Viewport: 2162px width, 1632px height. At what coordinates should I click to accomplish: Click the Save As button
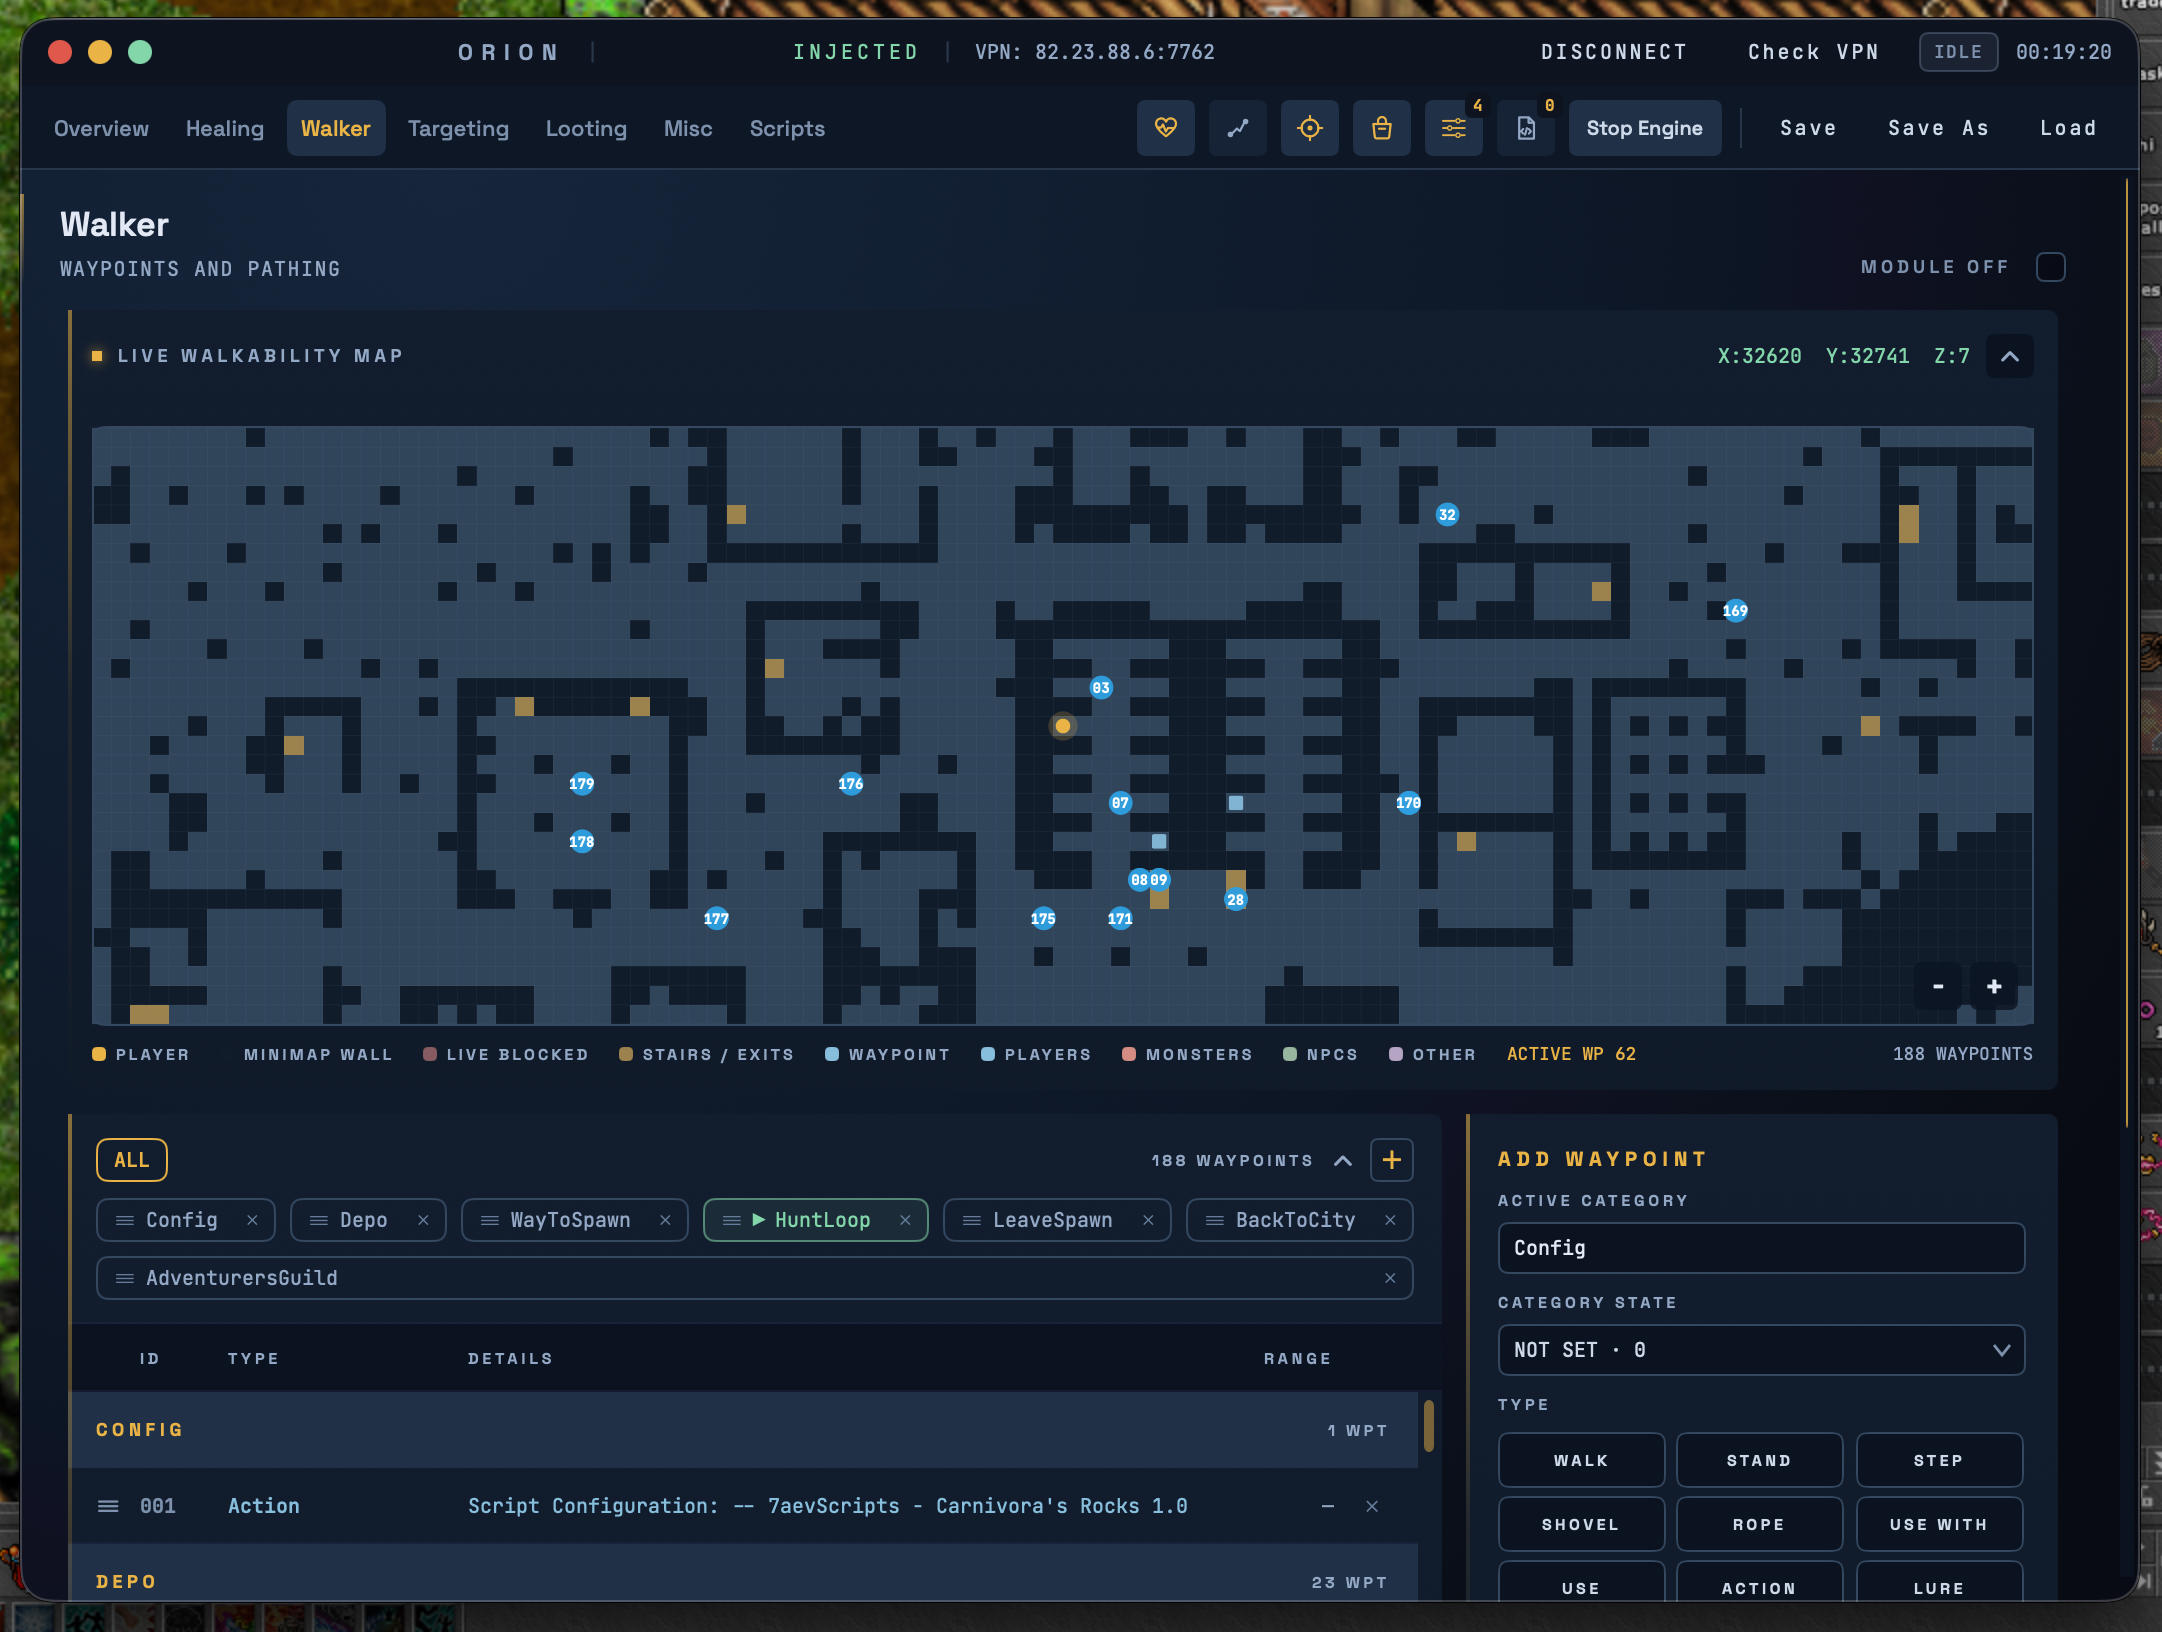click(1938, 128)
